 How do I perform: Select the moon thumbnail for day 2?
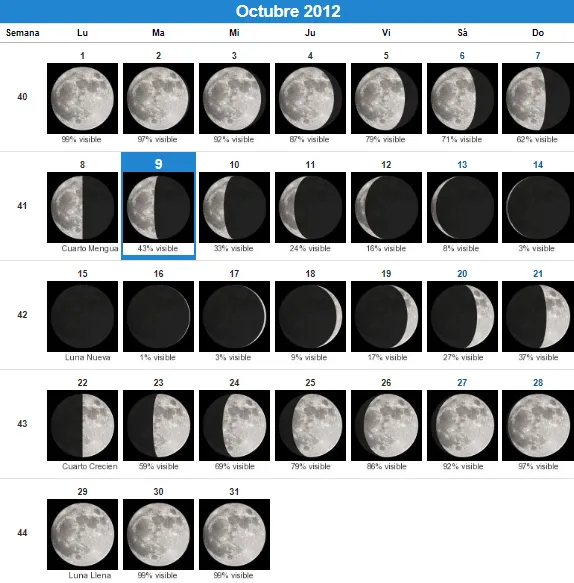coord(158,99)
